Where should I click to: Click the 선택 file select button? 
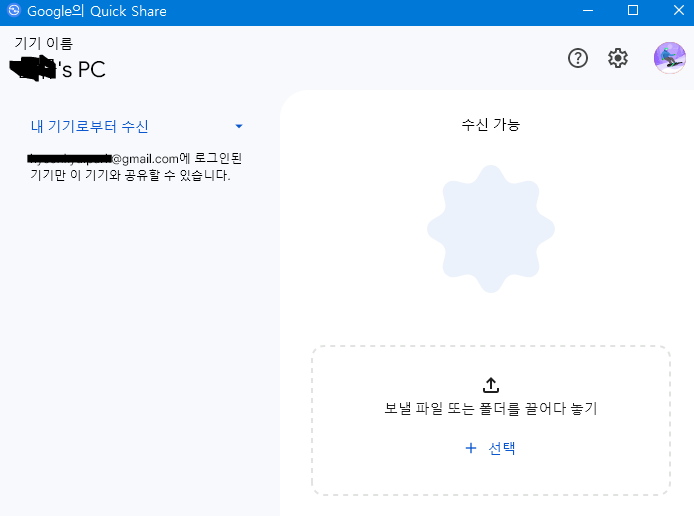coord(490,448)
